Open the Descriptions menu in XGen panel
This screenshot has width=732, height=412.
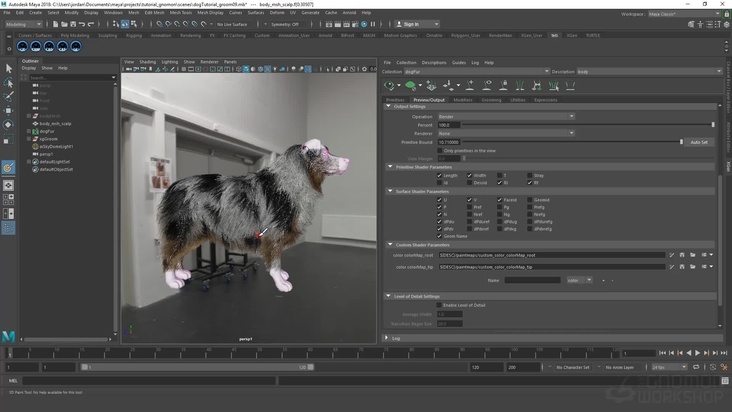[434, 62]
